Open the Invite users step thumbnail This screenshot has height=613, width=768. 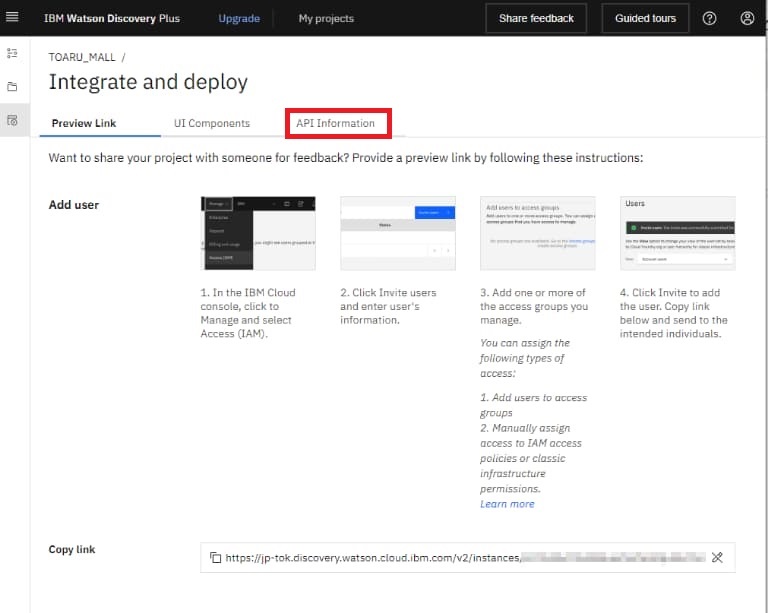click(x=397, y=233)
